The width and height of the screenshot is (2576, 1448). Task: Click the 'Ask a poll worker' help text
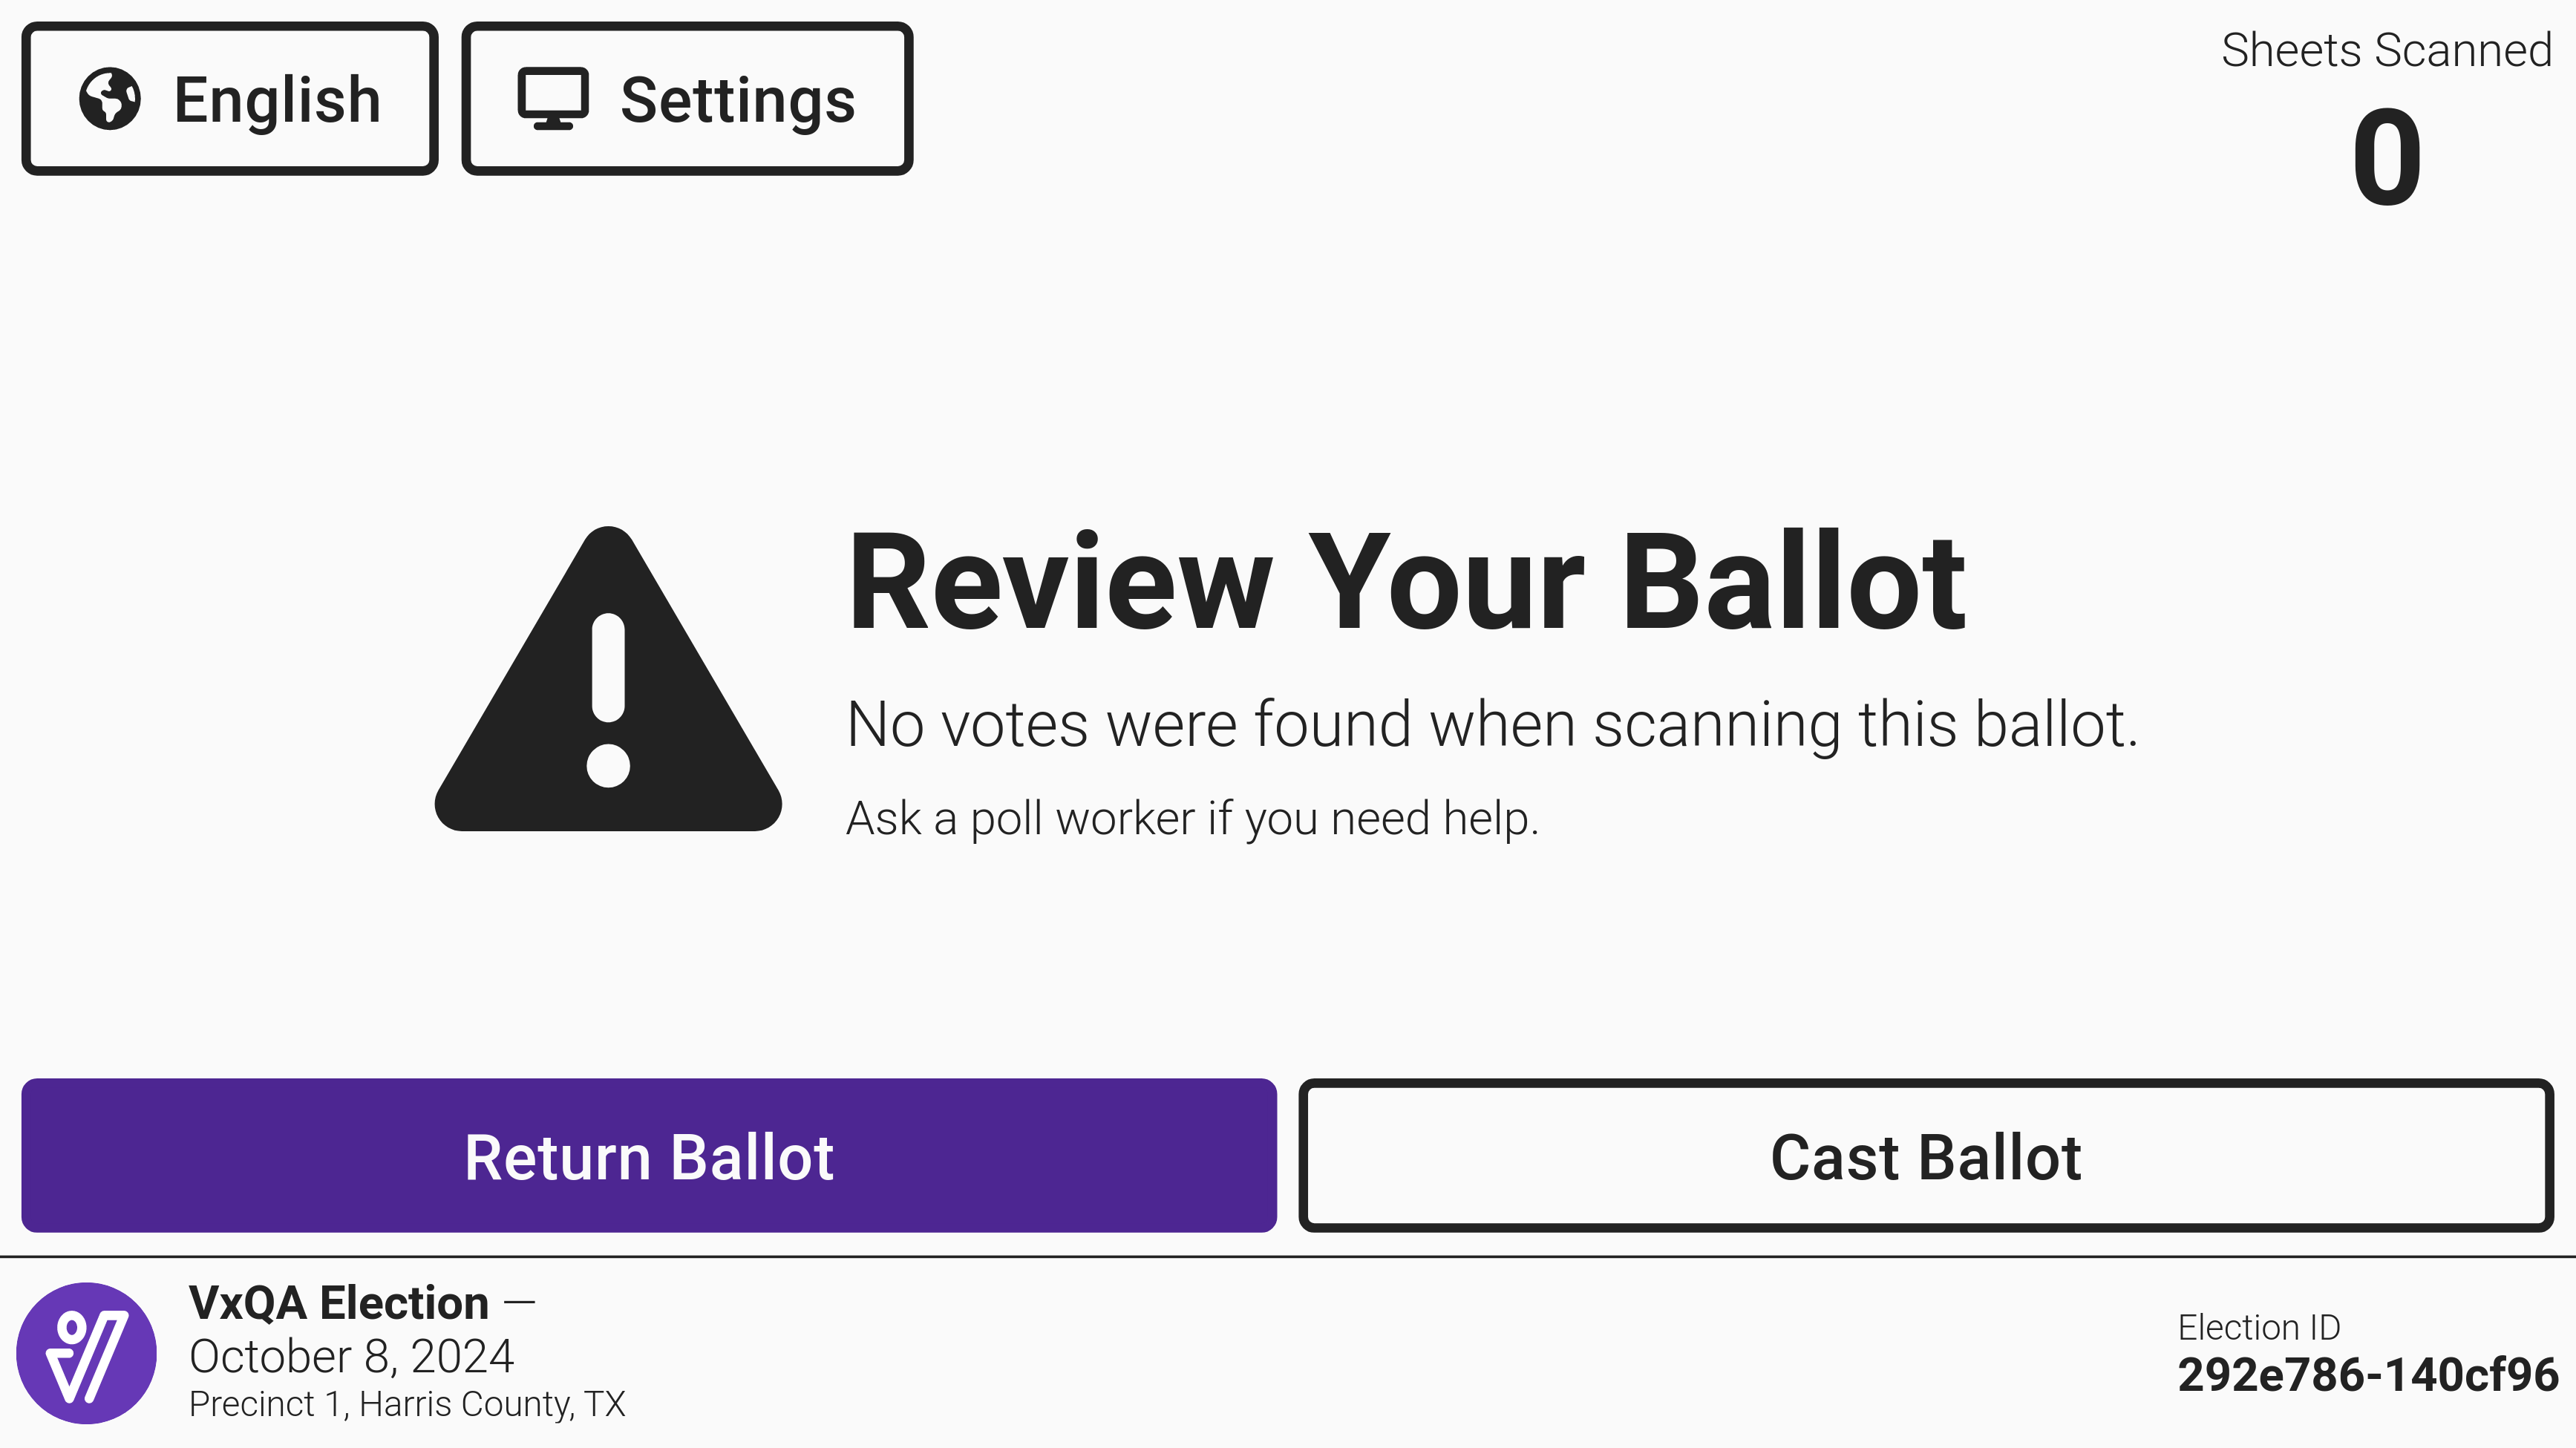[1192, 818]
